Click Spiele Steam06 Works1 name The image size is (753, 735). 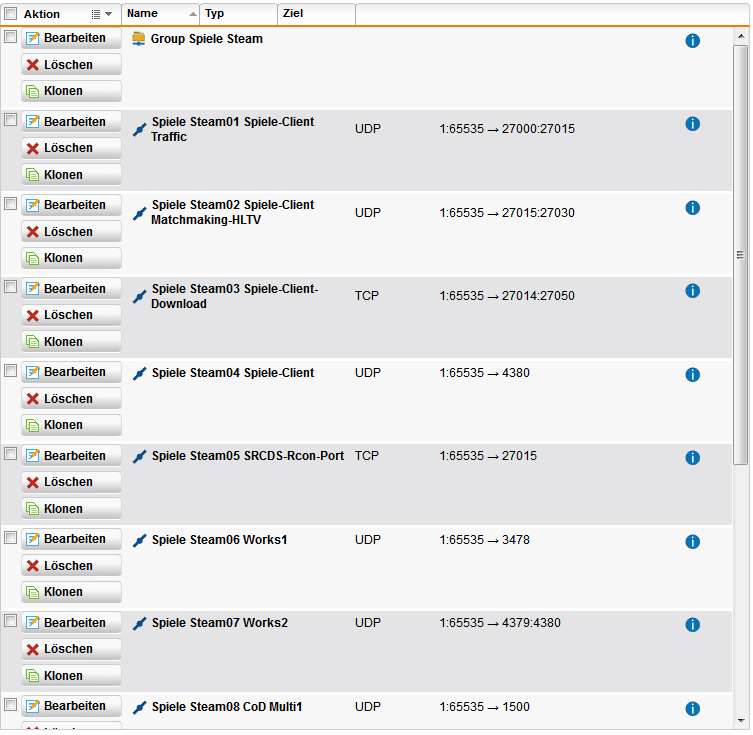[x=219, y=540]
